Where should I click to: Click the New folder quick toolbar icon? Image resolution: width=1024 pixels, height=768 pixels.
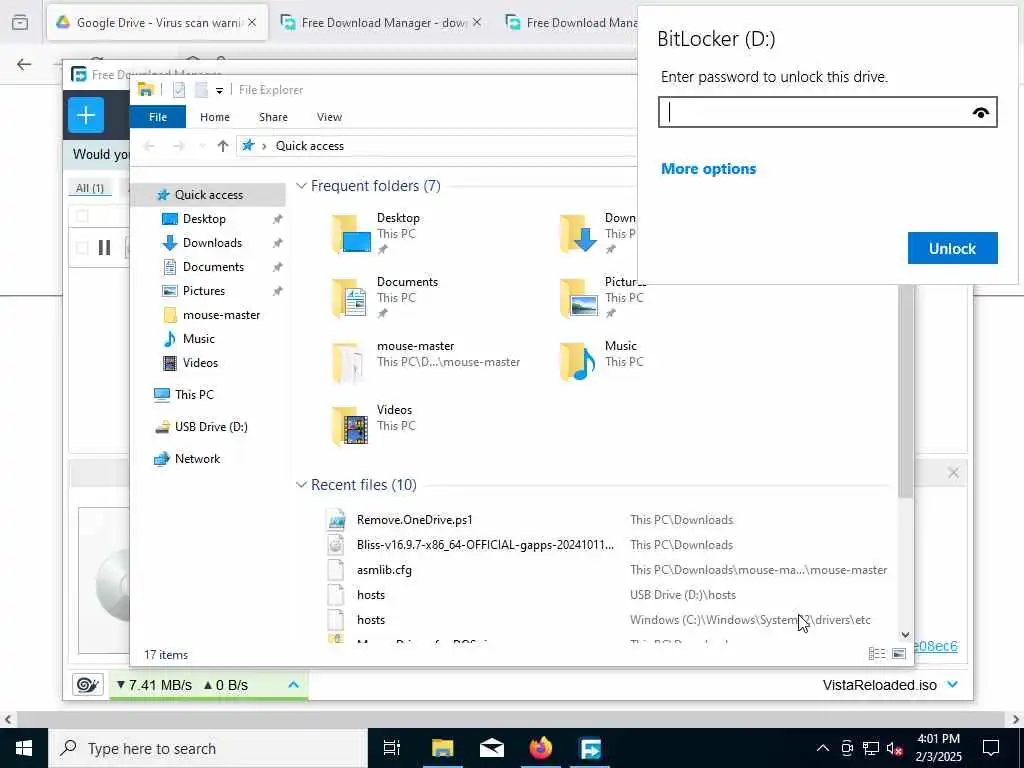[x=201, y=90]
